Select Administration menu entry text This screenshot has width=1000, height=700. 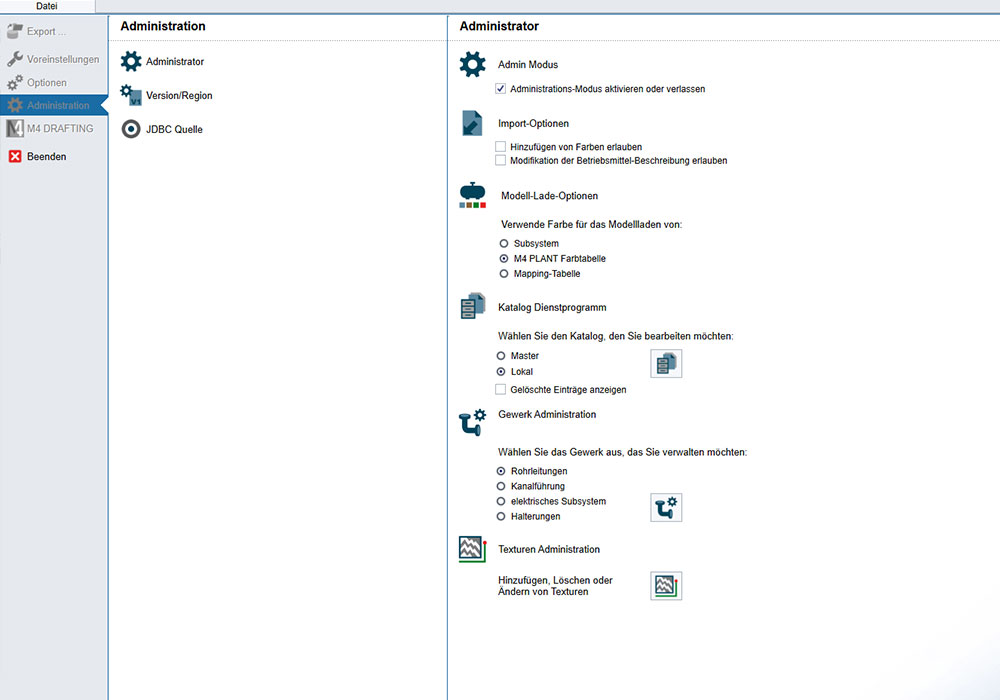click(58, 105)
